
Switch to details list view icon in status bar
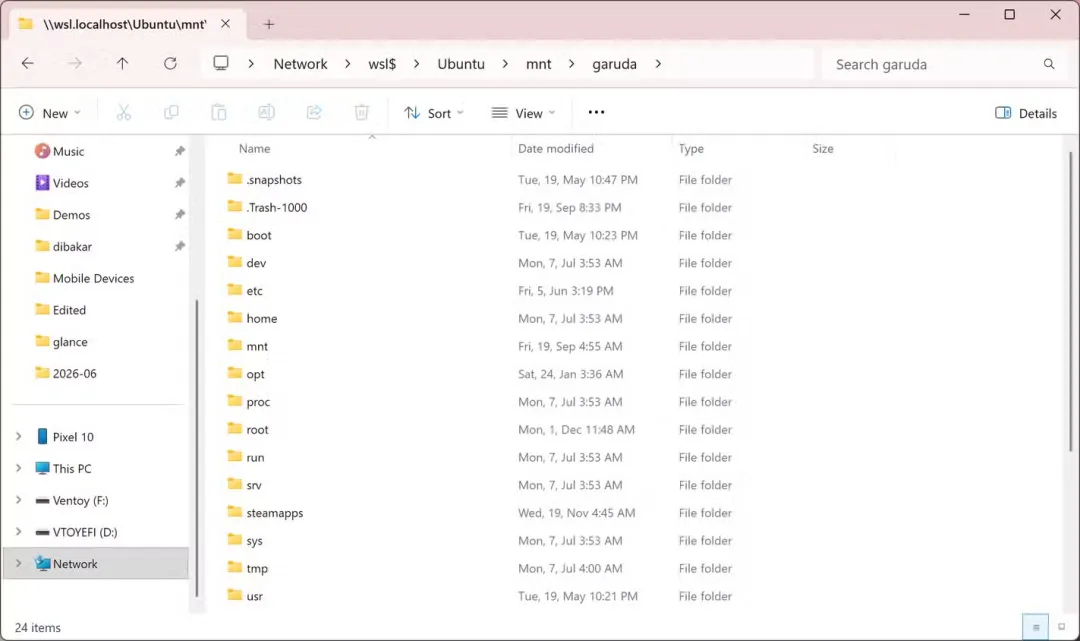pos(1035,627)
